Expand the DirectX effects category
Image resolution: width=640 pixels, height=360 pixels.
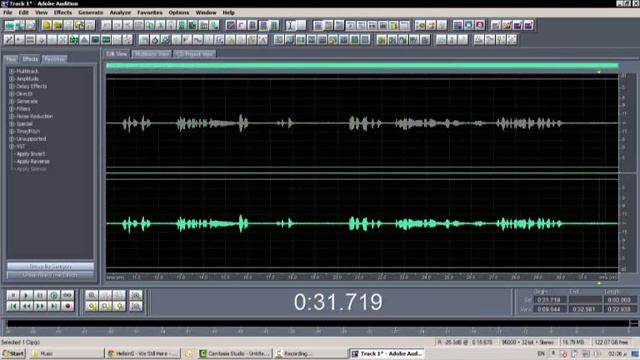tap(12, 94)
